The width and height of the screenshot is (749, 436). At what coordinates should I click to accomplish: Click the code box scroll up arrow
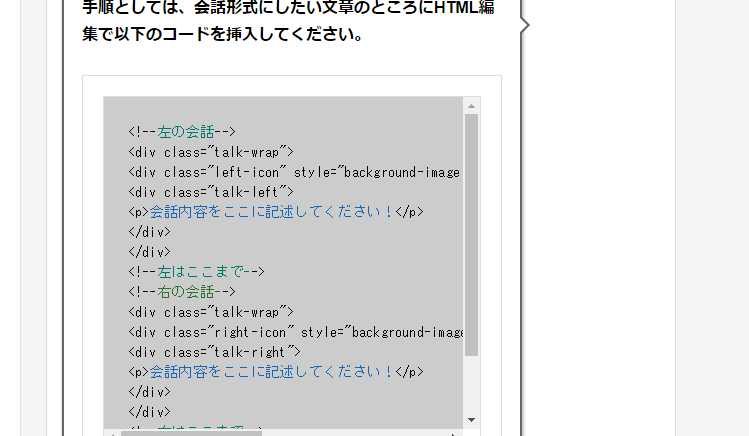[x=471, y=106]
